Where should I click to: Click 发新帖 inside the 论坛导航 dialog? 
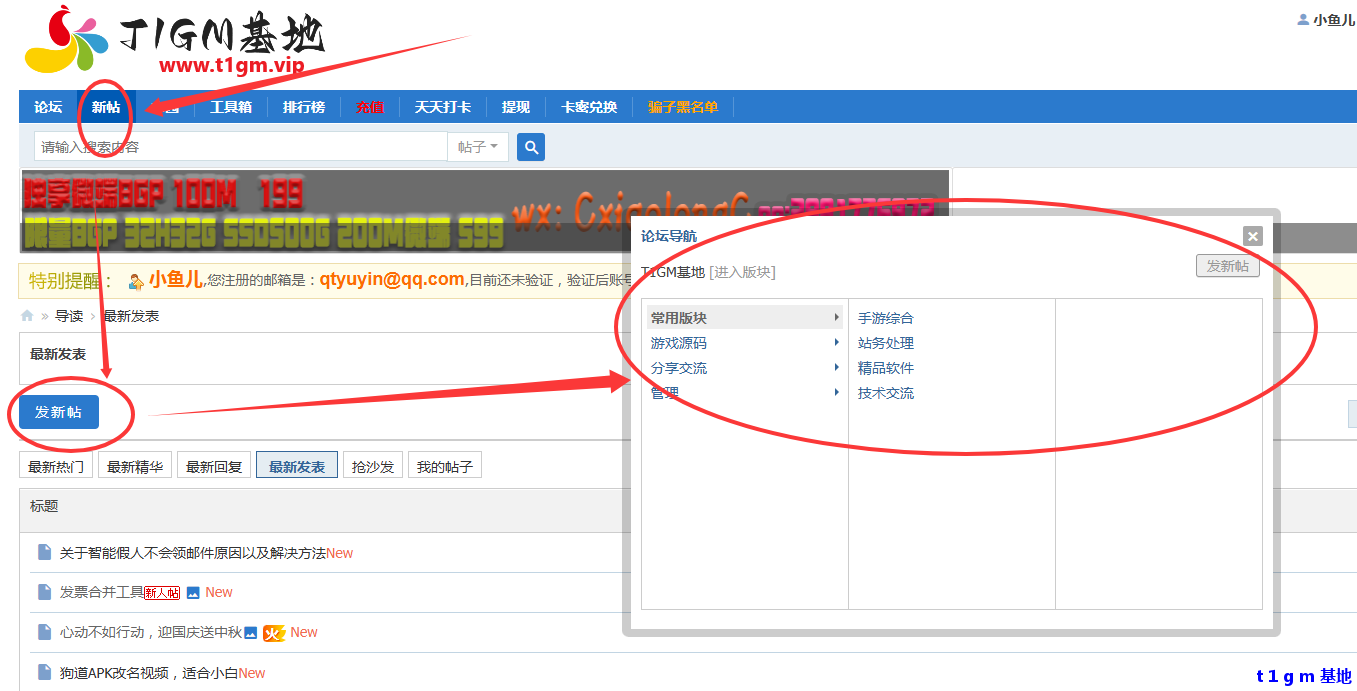coord(1227,265)
